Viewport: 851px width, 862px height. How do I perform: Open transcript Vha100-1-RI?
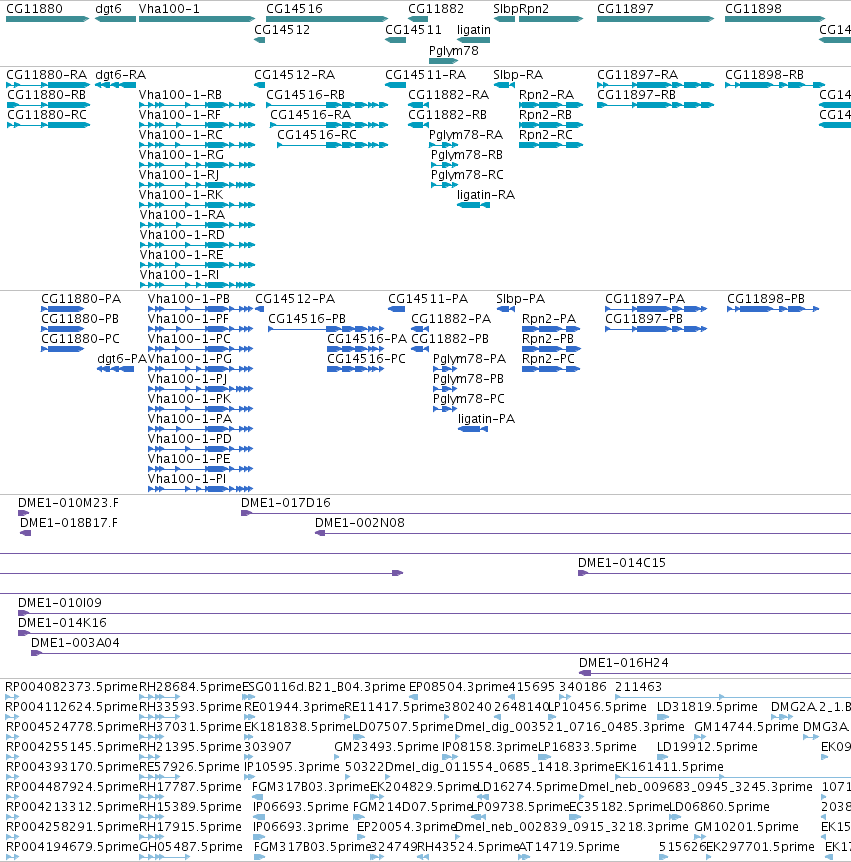tap(179, 275)
